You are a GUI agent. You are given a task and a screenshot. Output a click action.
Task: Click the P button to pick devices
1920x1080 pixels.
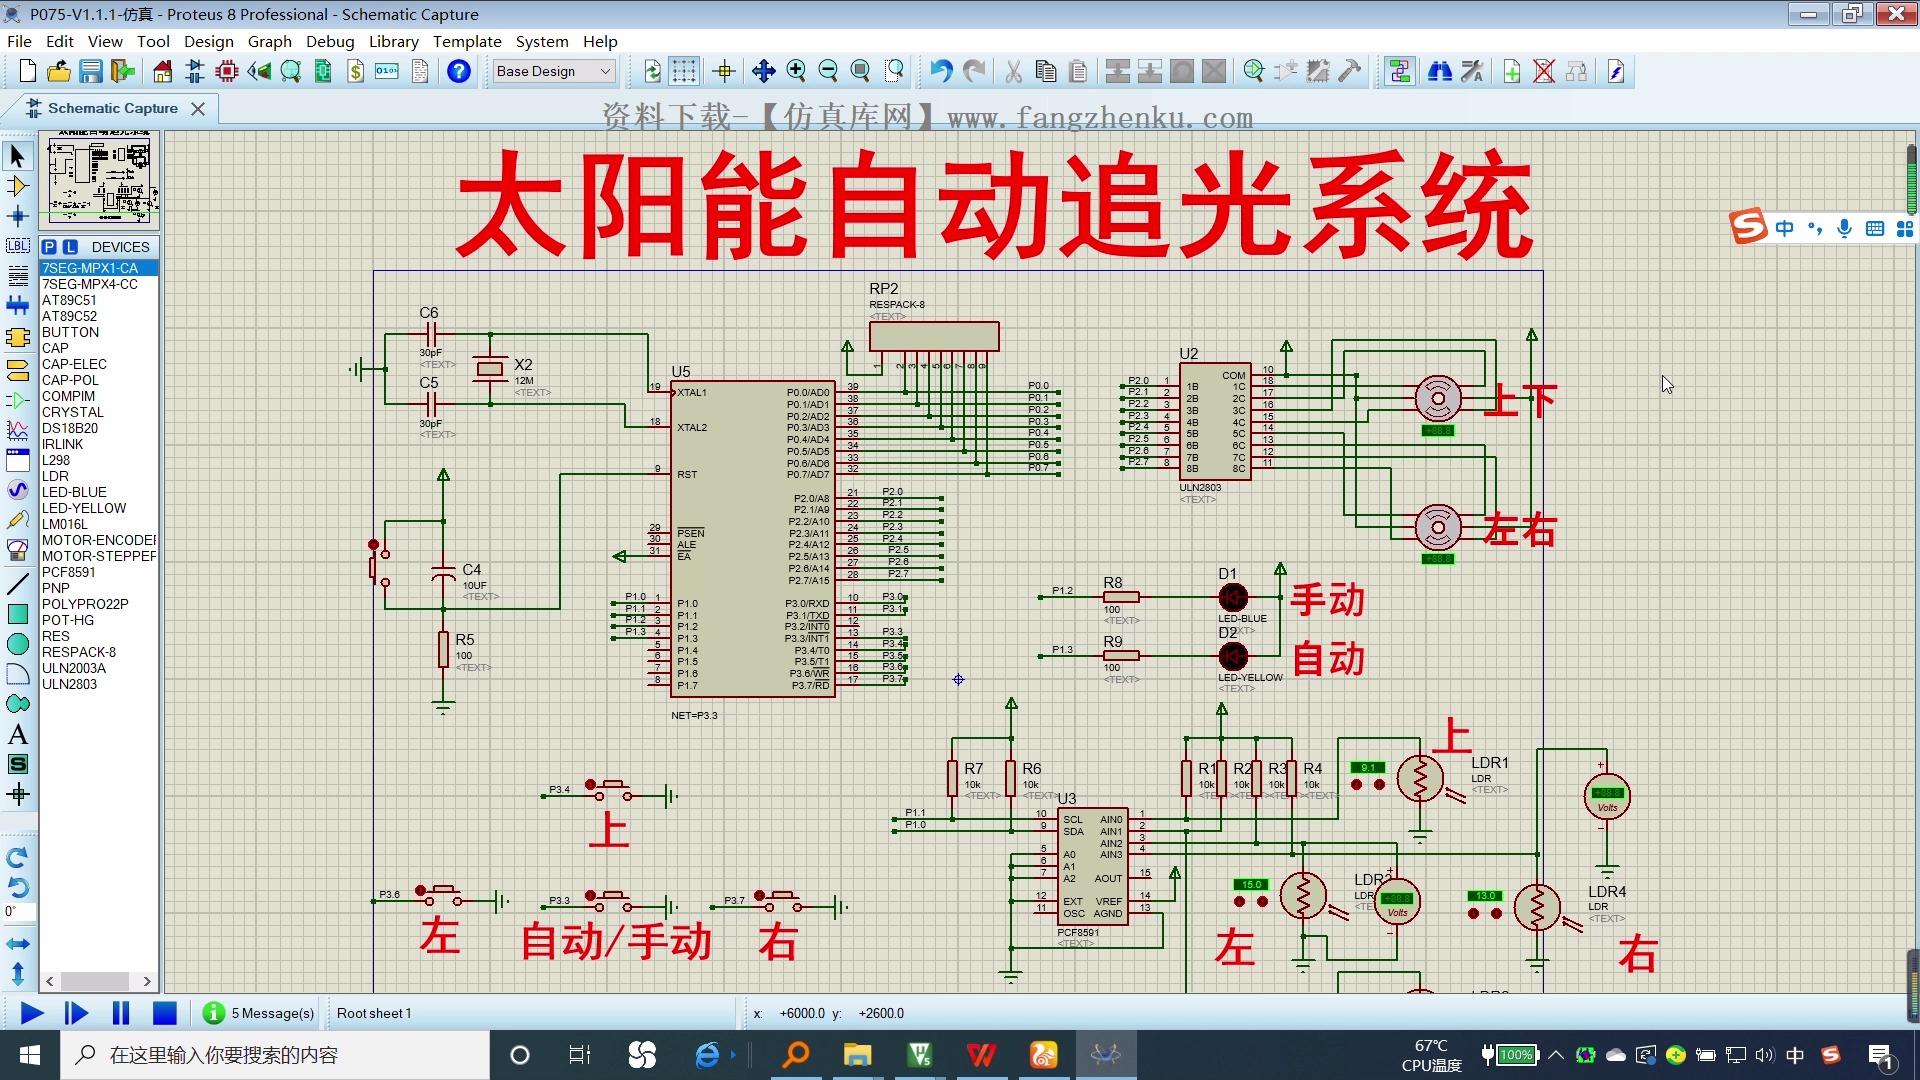click(48, 246)
